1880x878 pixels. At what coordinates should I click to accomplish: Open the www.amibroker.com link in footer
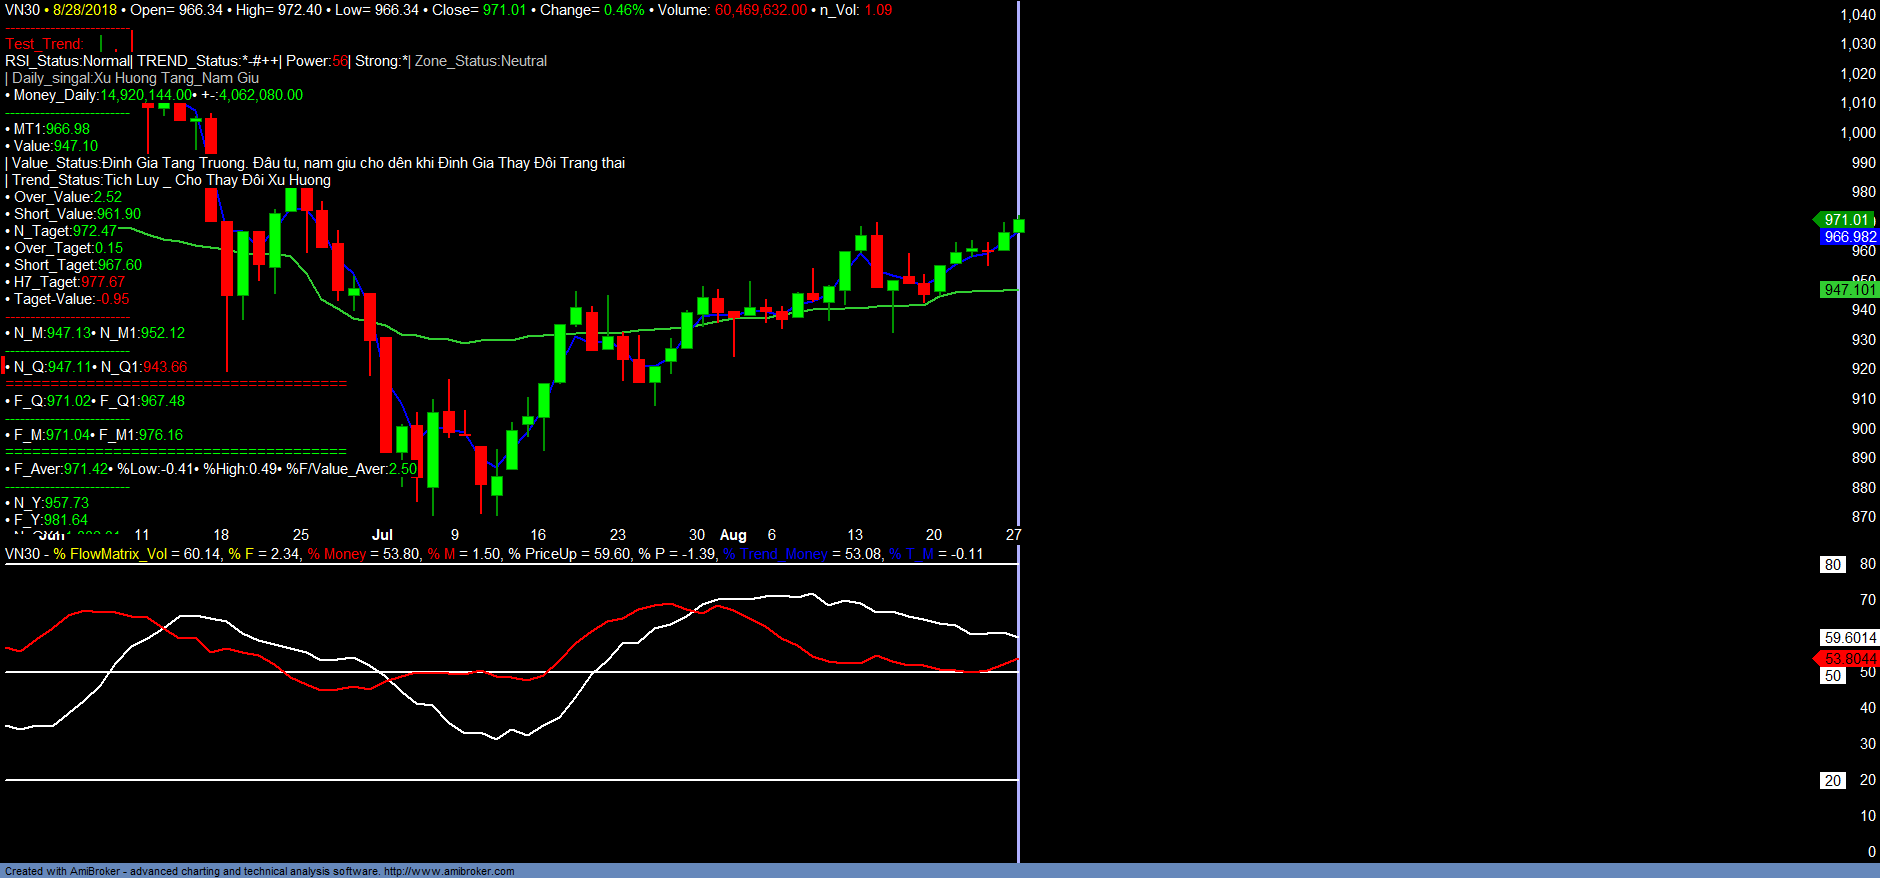coord(449,871)
